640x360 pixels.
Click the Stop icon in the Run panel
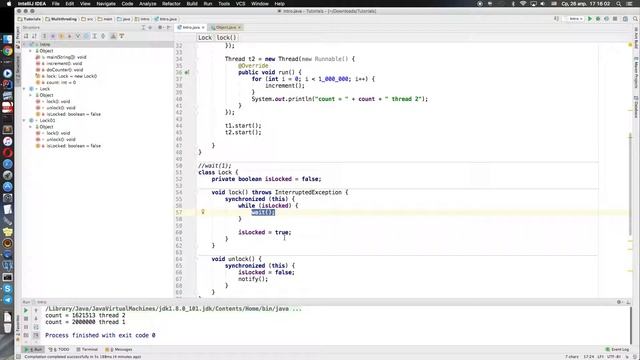coord(26,319)
